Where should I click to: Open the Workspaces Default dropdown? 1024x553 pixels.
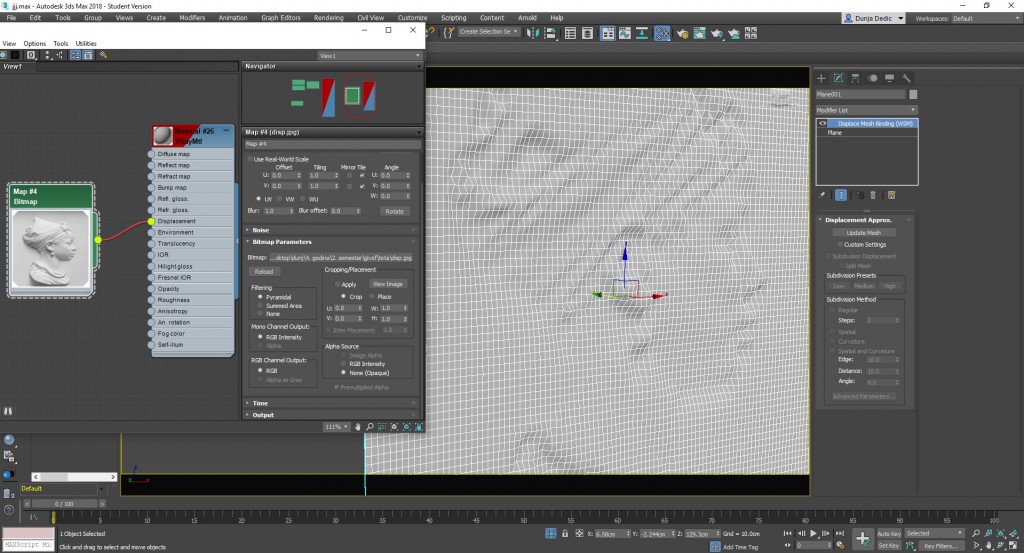click(x=985, y=18)
